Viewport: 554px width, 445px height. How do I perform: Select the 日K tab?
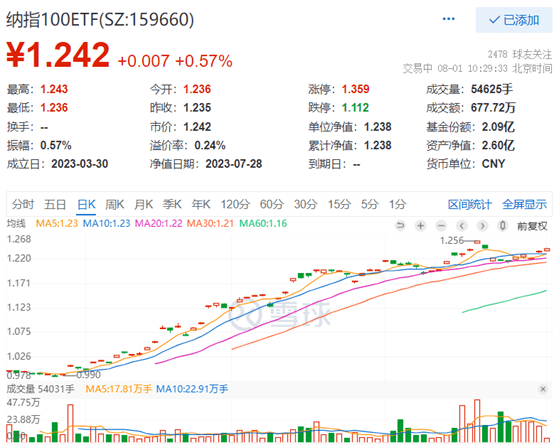pyautogui.click(x=86, y=204)
